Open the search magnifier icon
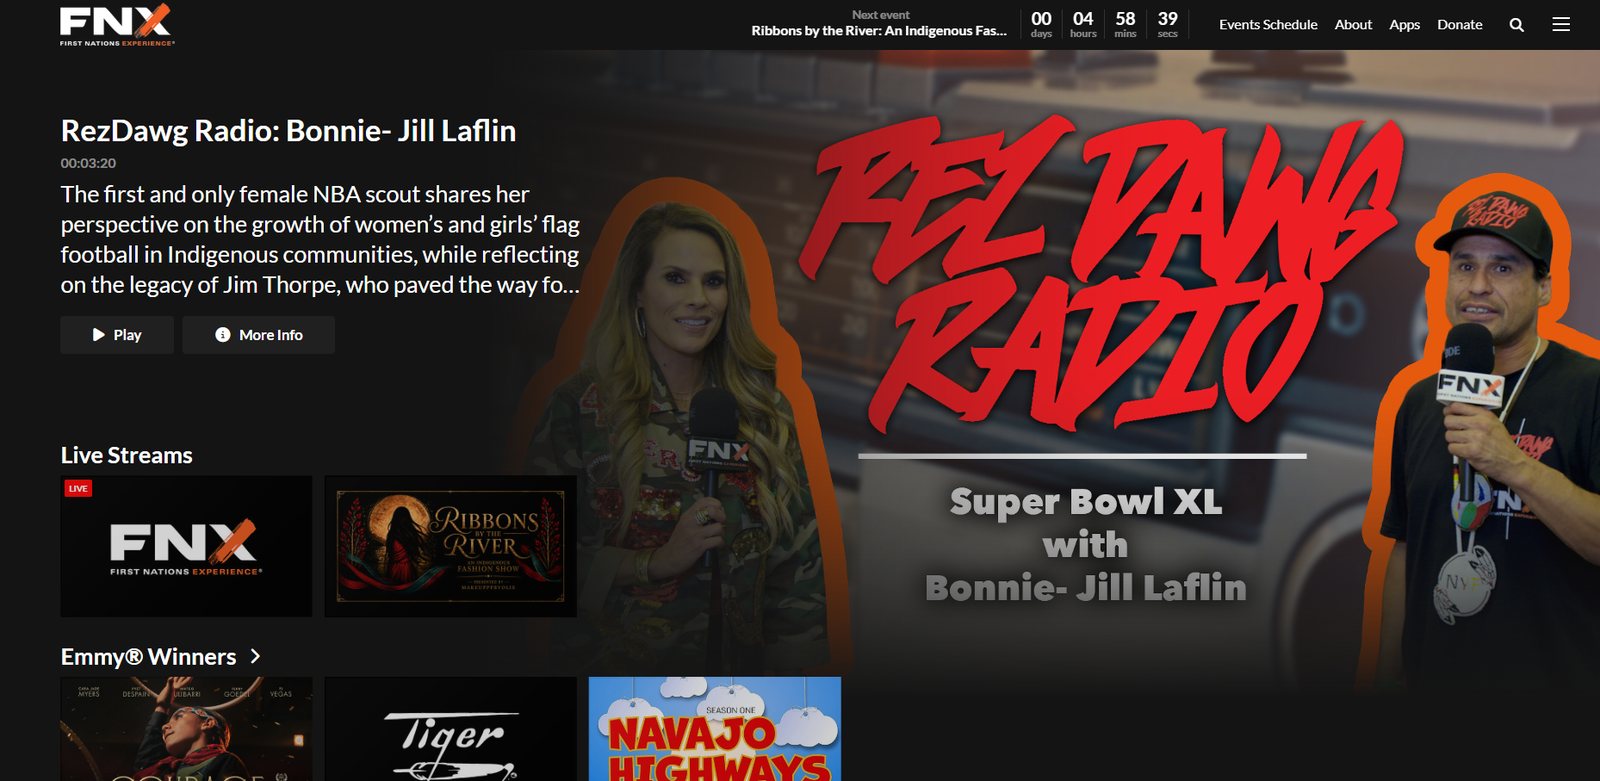The image size is (1600, 781). [1516, 25]
